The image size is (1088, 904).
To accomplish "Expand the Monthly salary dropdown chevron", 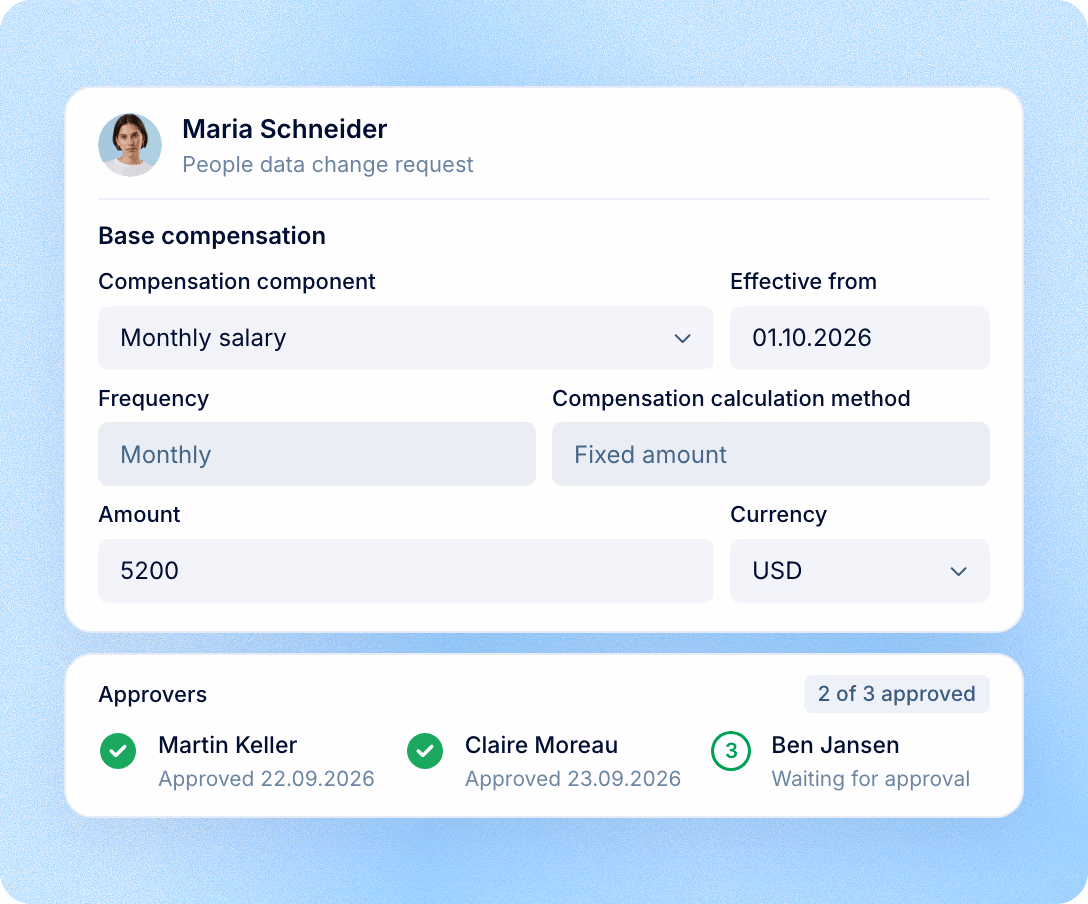I will pyautogui.click(x=683, y=339).
